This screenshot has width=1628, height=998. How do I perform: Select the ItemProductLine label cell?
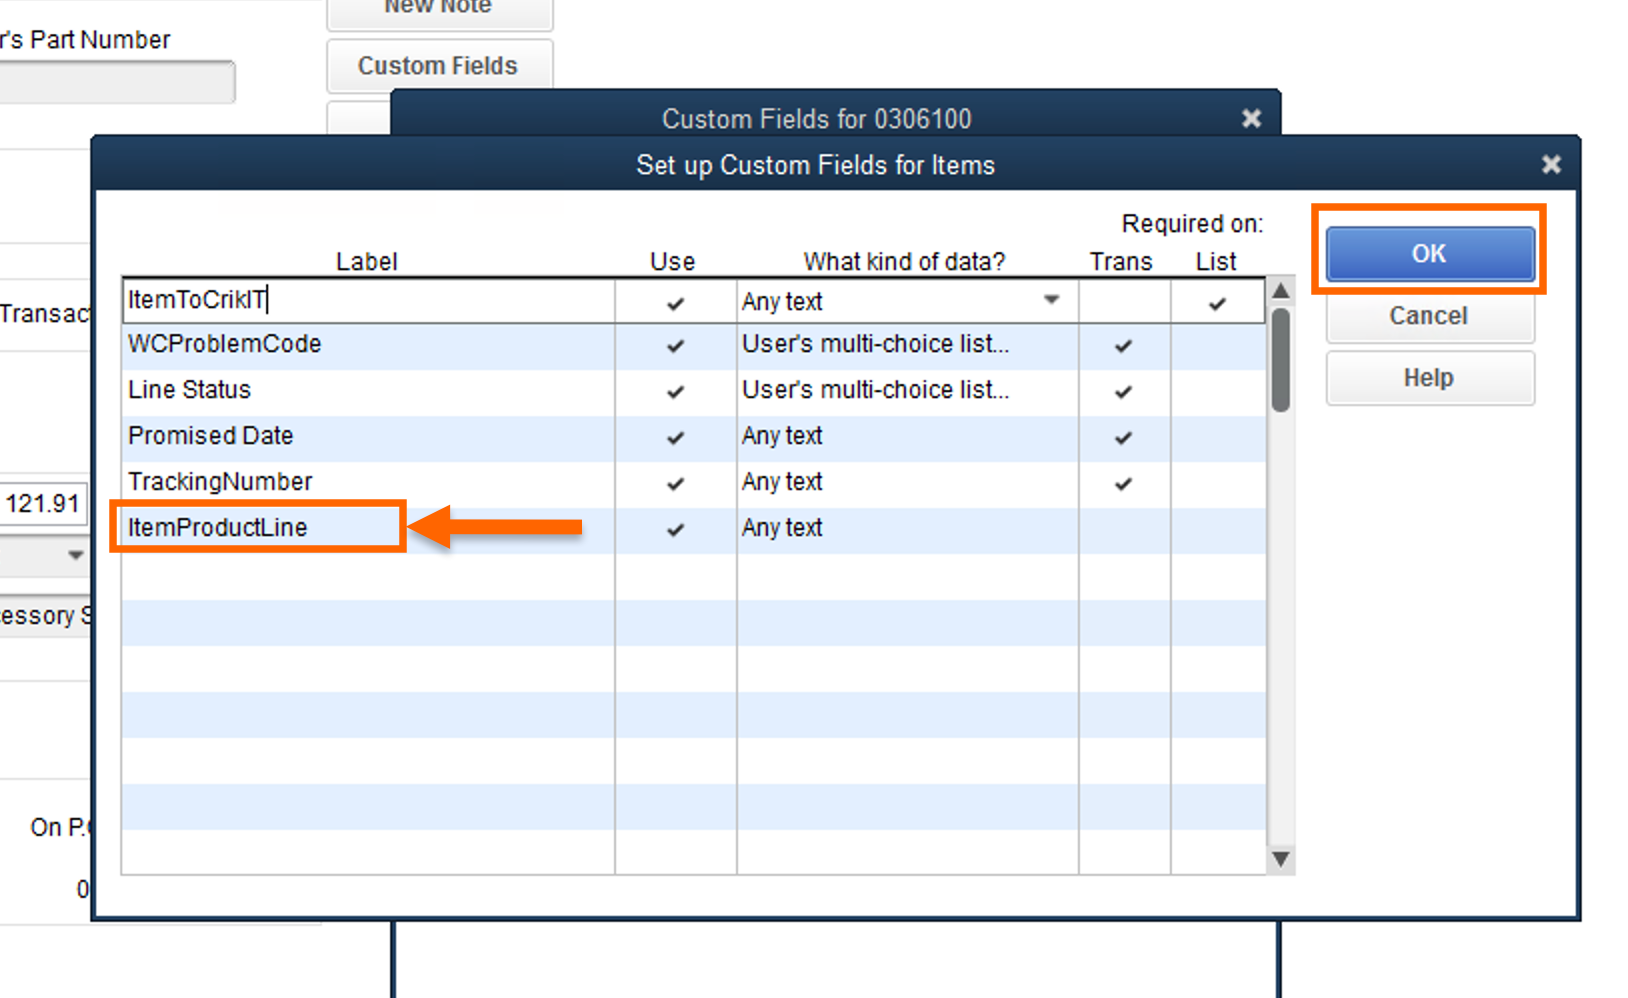coord(258,527)
